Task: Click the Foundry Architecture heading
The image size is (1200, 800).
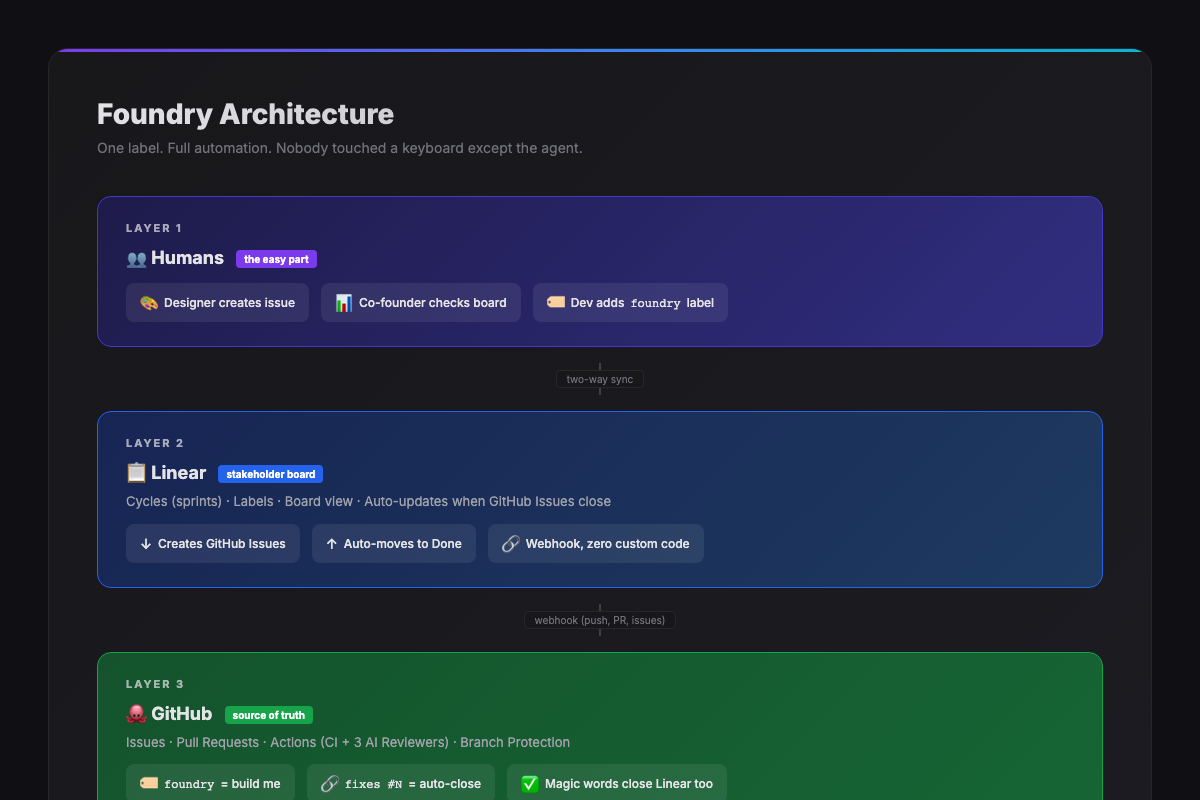Action: [245, 114]
